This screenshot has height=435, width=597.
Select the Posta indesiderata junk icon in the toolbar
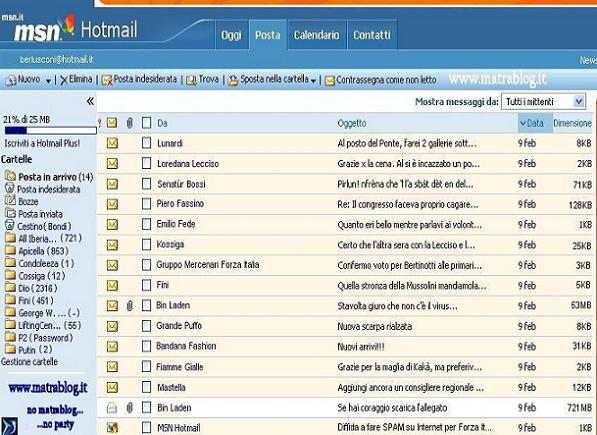(107, 80)
